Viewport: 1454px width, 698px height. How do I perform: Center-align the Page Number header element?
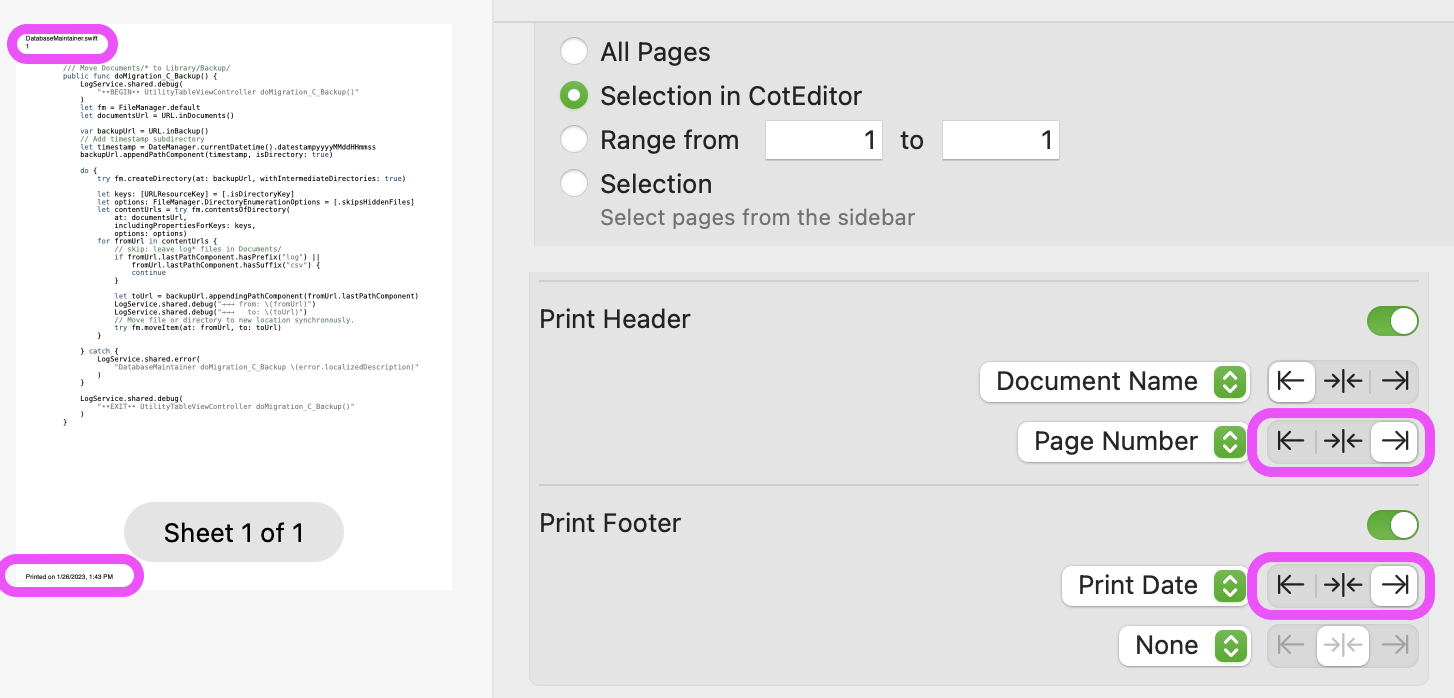(x=1343, y=441)
